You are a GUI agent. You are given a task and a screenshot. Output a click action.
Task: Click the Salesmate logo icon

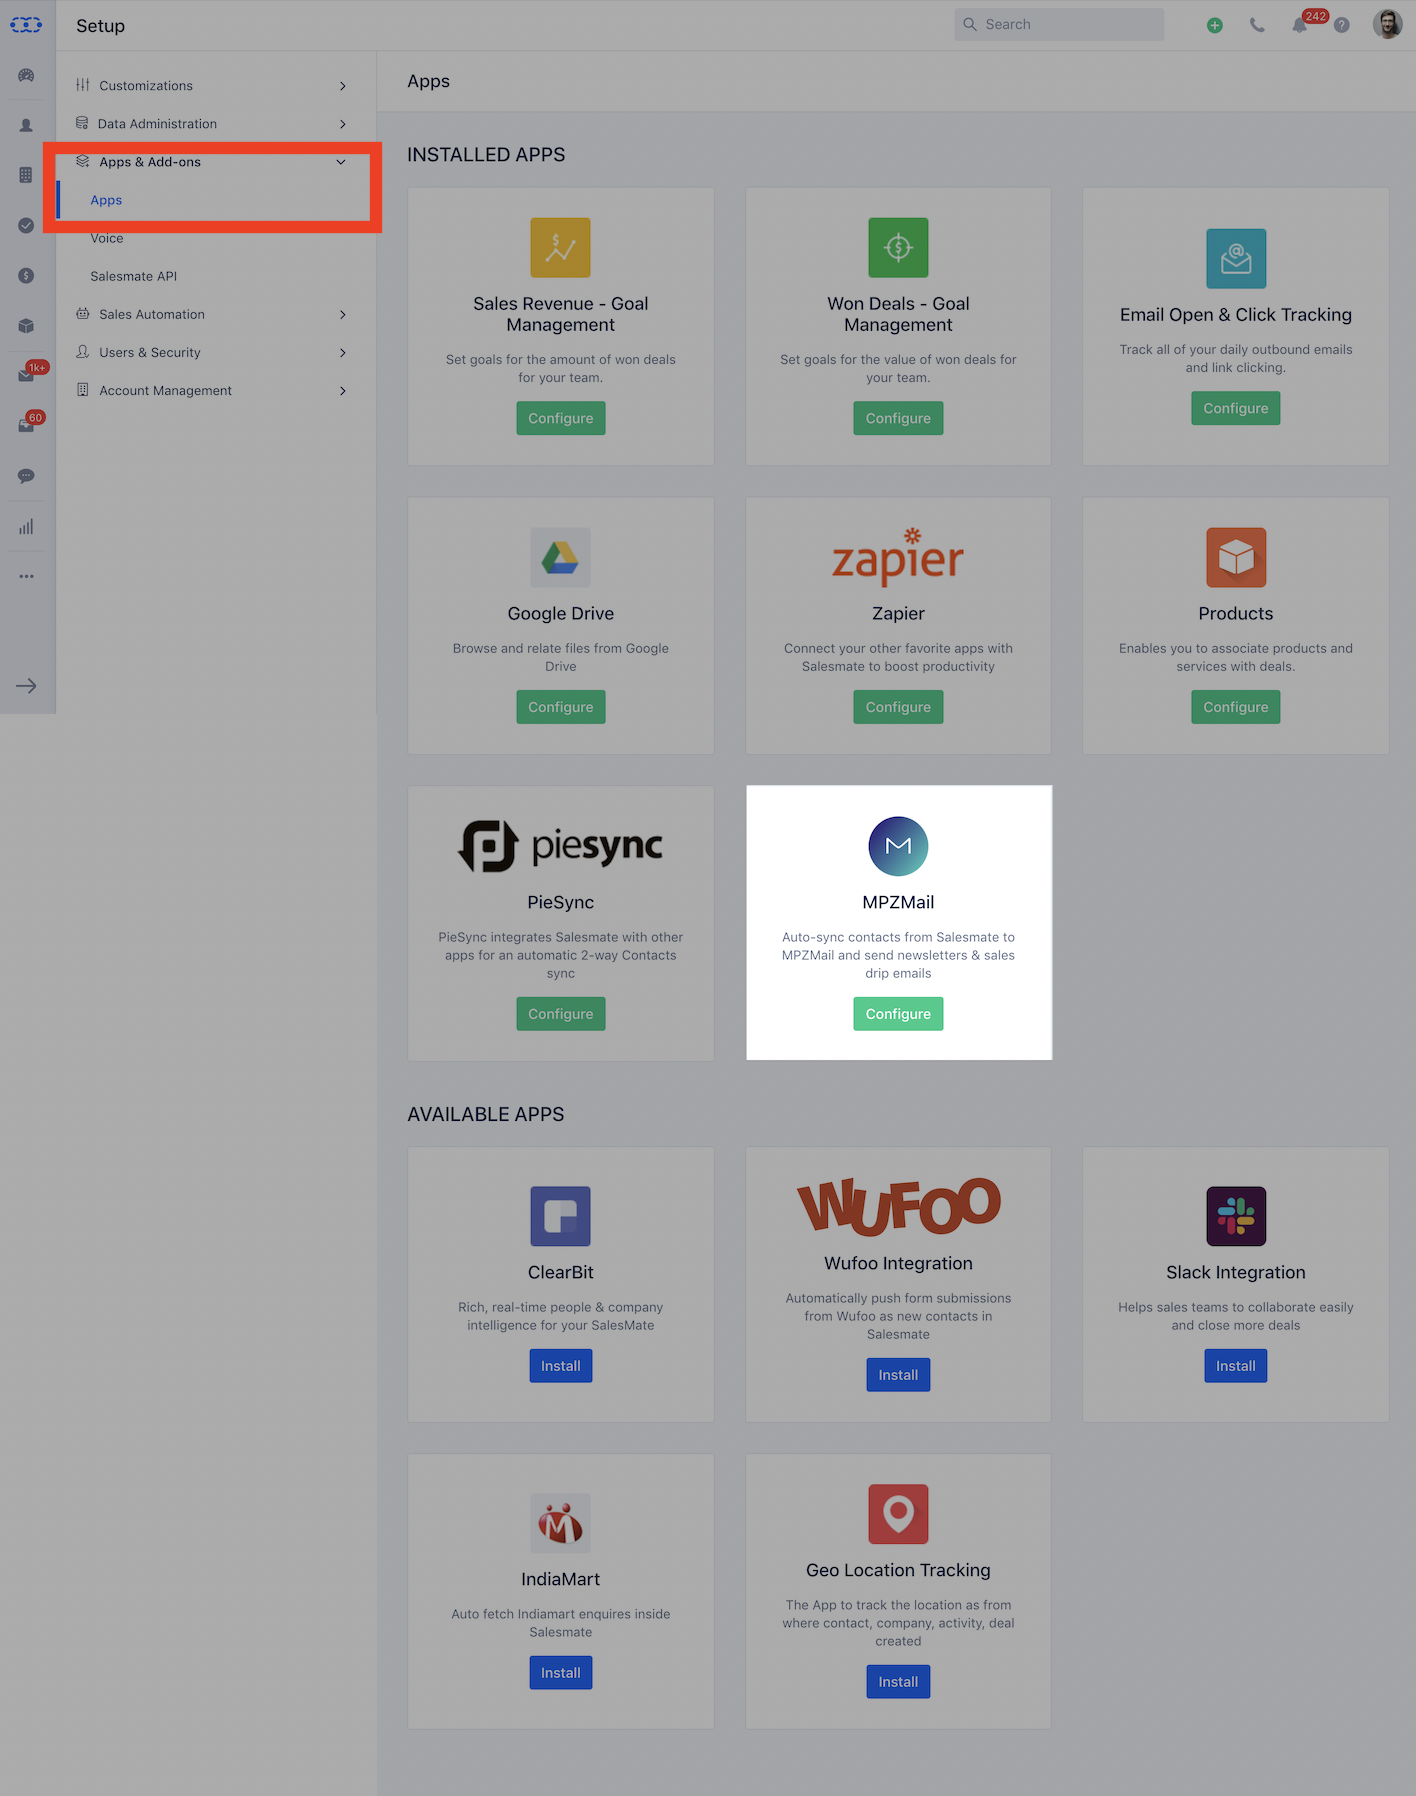pyautogui.click(x=26, y=25)
